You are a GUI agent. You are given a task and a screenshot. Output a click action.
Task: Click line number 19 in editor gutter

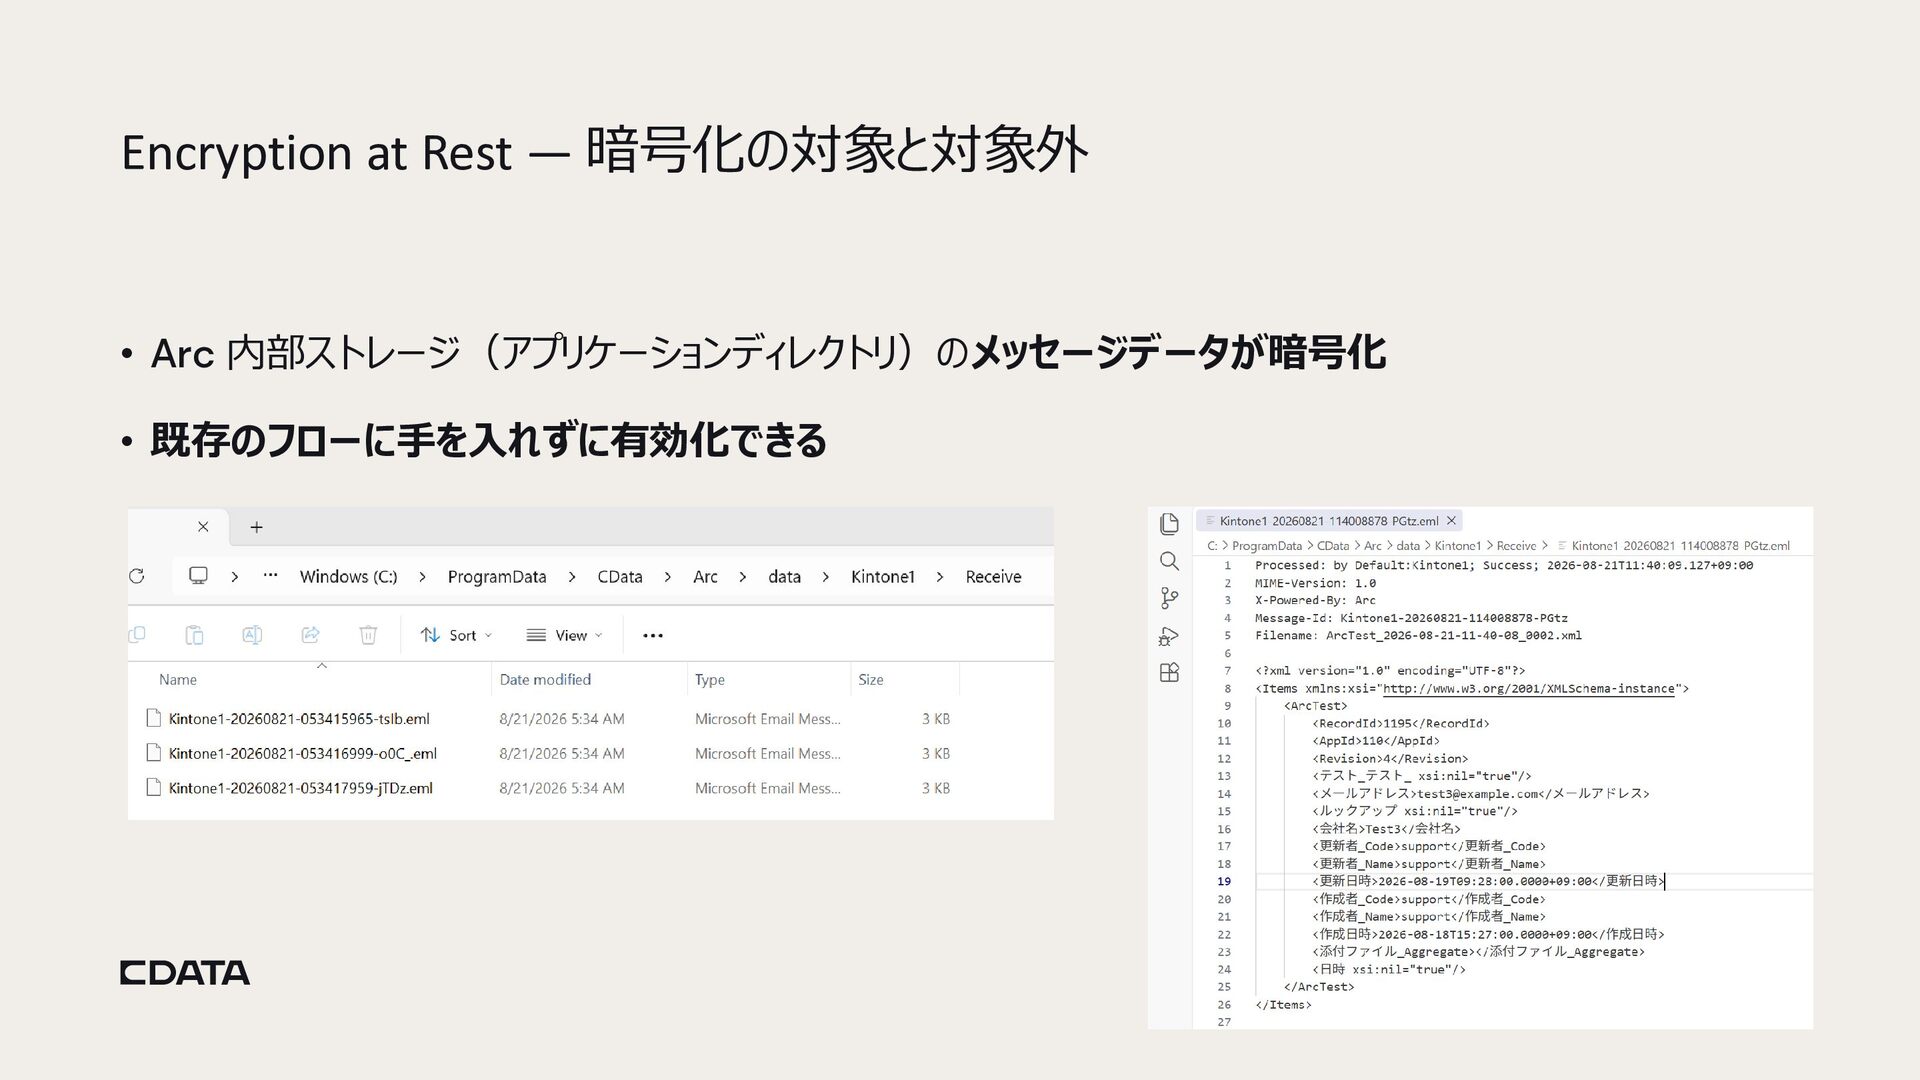point(1224,882)
